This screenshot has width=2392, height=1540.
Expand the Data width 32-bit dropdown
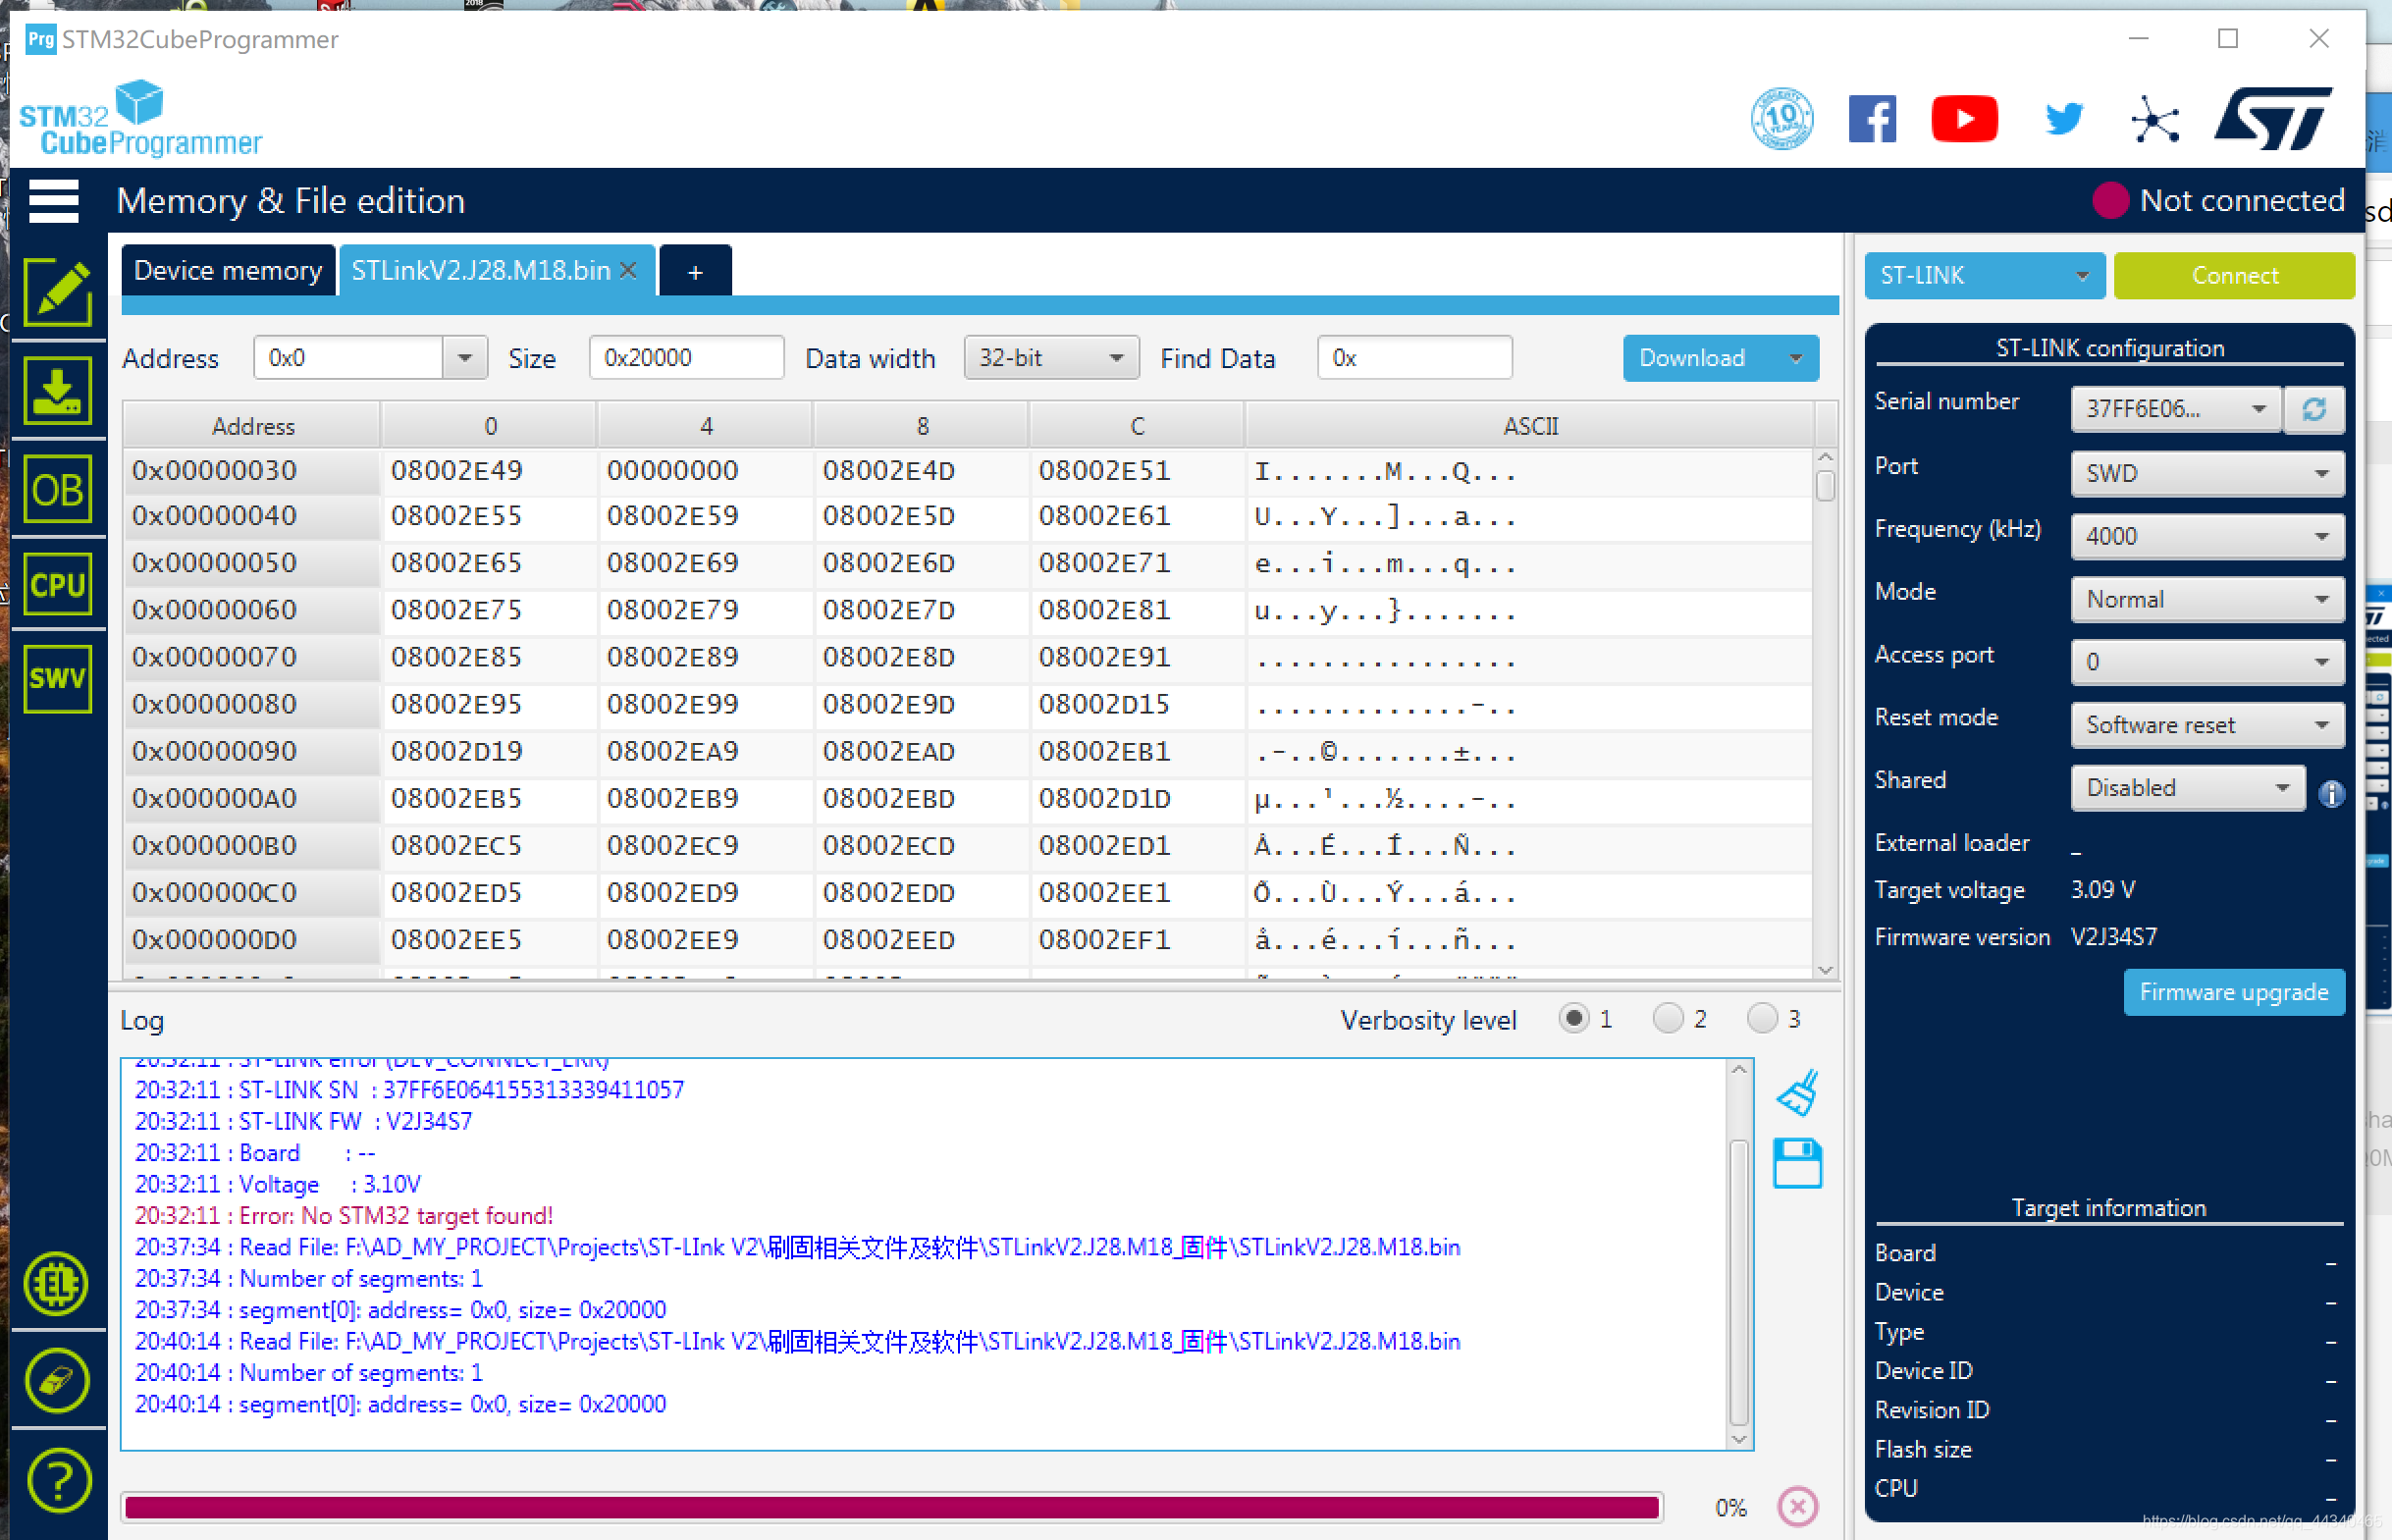click(x=1050, y=358)
